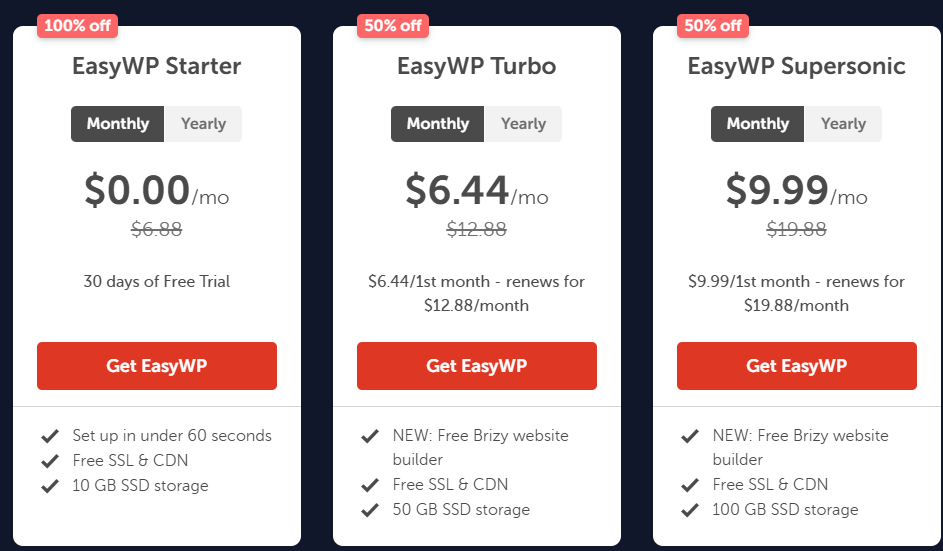The image size is (943, 551).
Task: Select Monthly billing for EasyWP Starter
Action: (x=118, y=124)
